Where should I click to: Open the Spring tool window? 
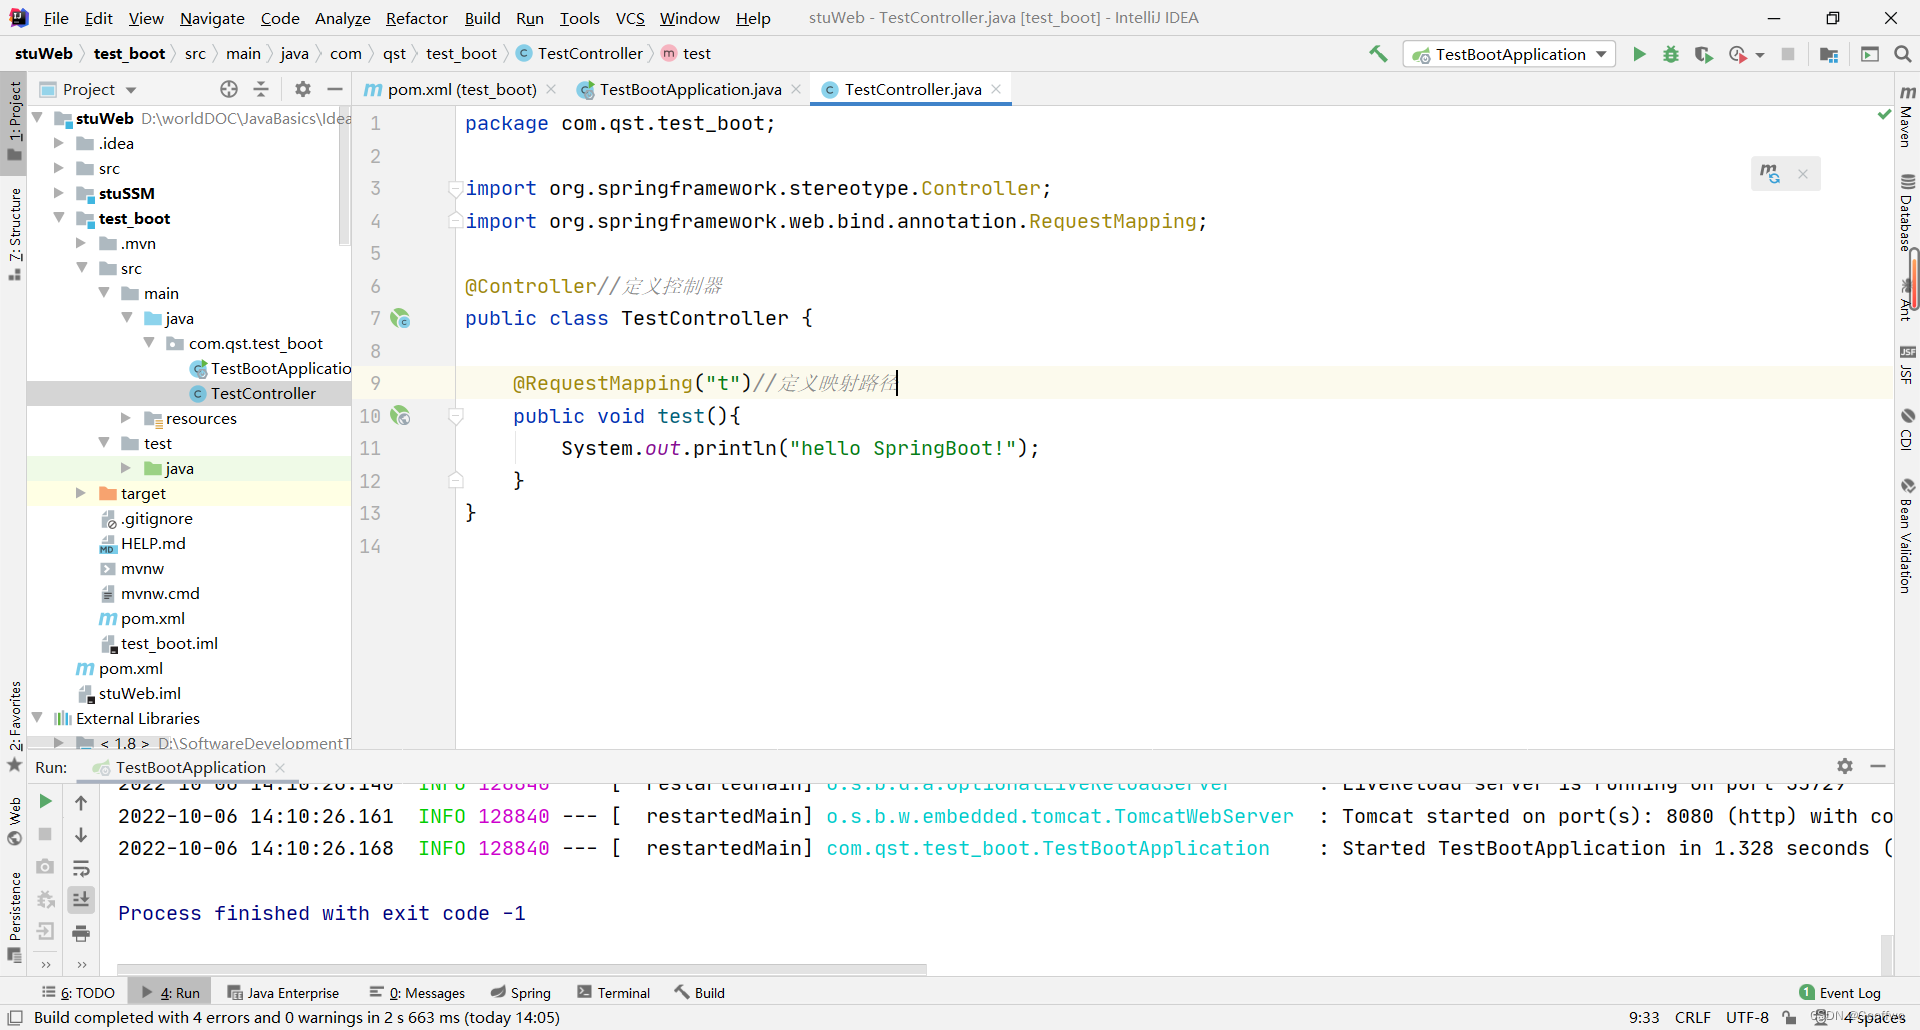521,993
